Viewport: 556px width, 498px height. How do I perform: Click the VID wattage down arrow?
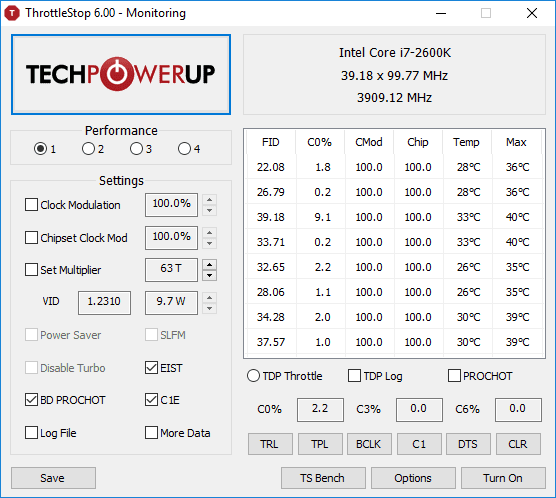click(210, 308)
